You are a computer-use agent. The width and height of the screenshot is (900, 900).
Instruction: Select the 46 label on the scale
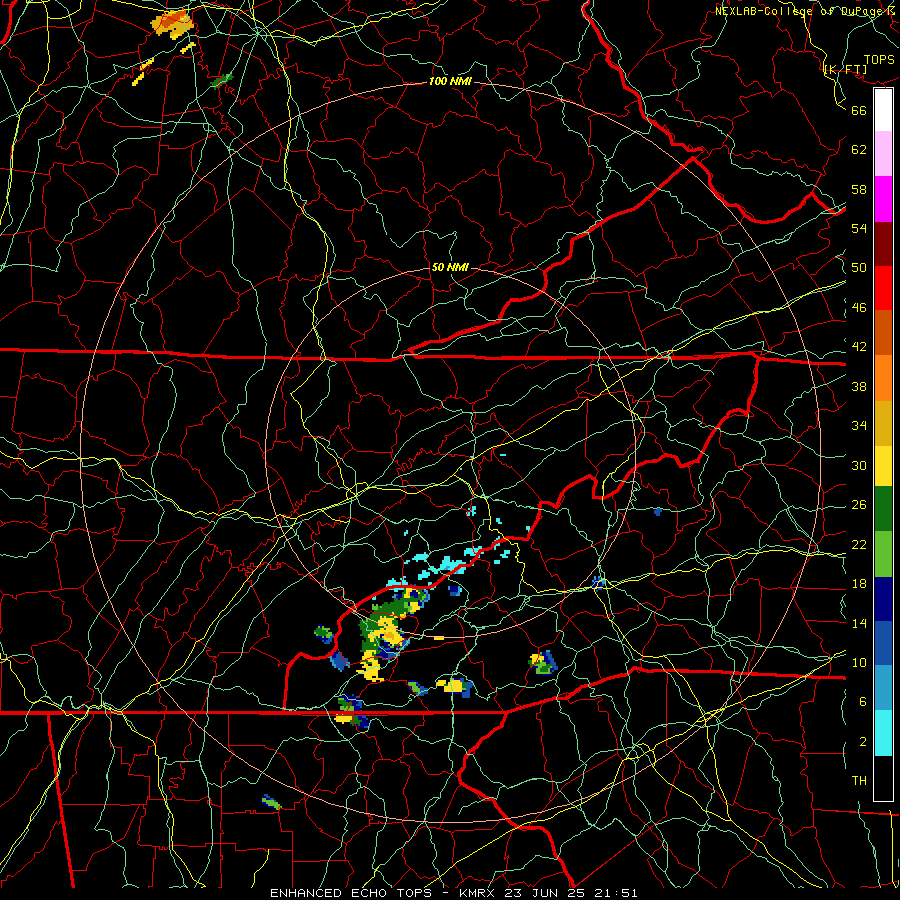[x=859, y=307]
